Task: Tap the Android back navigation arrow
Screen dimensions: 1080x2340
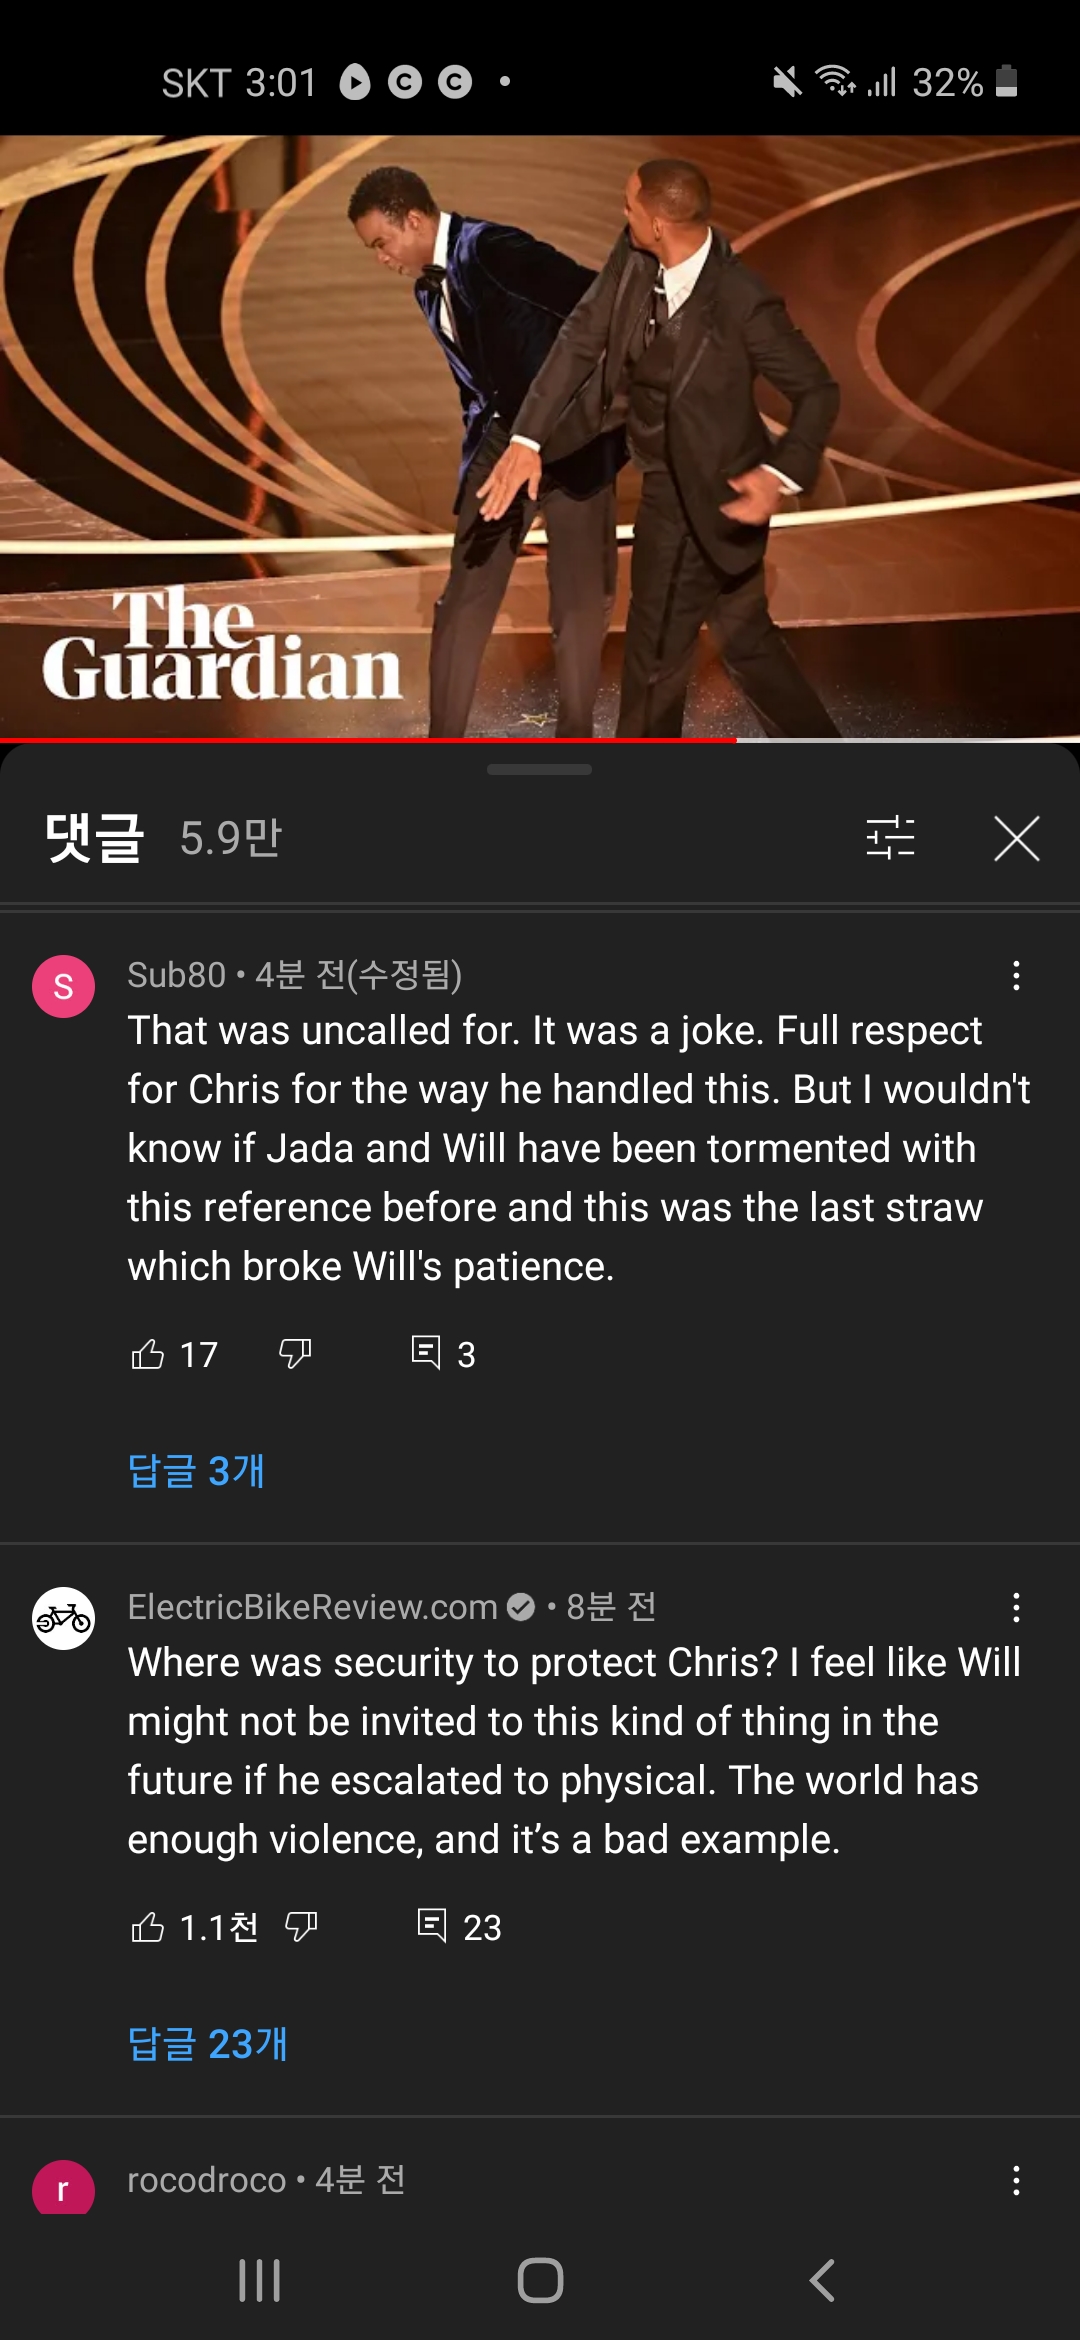Action: tap(821, 2281)
